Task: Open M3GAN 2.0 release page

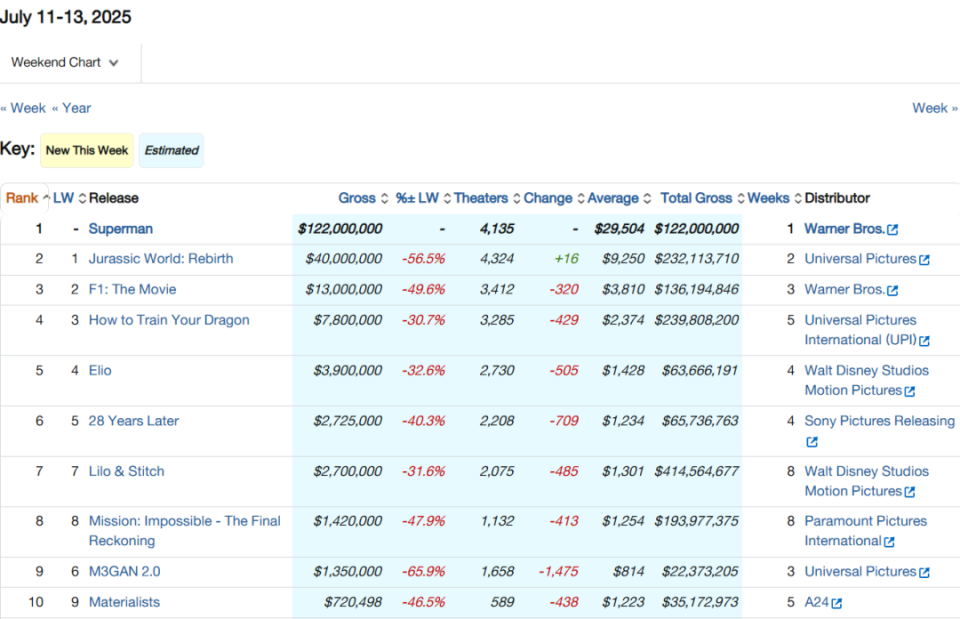Action: [124, 572]
